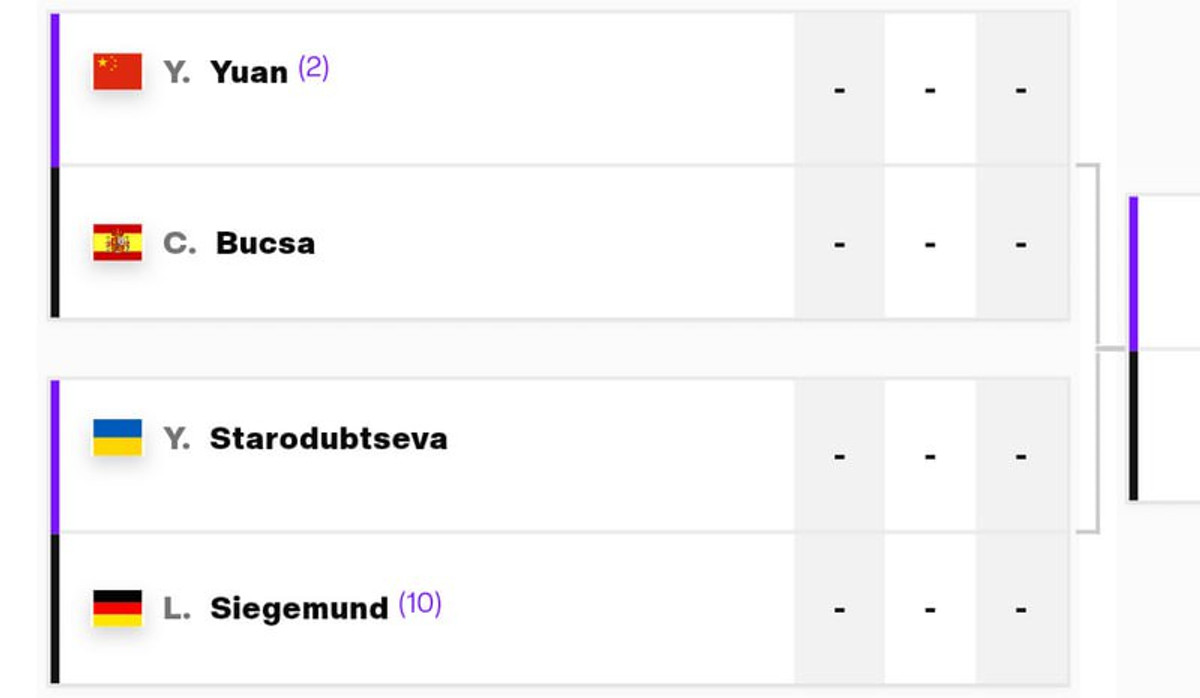Click the Ukraine flag beside Starodubtseva
This screenshot has width=1200, height=698.
click(117, 438)
